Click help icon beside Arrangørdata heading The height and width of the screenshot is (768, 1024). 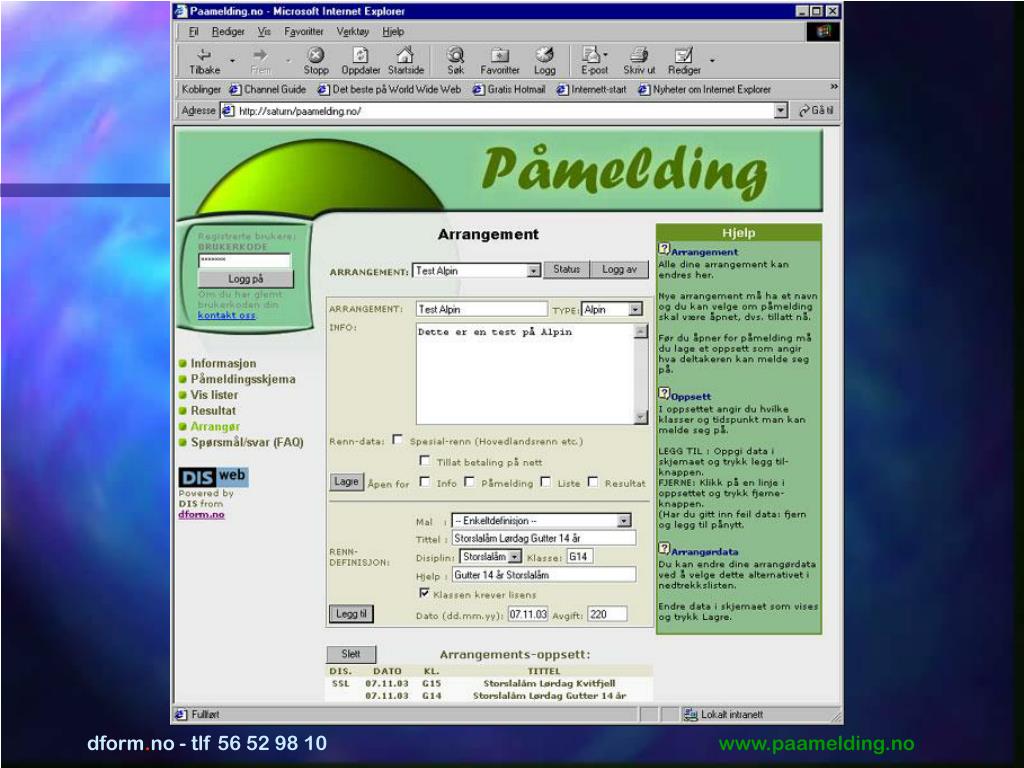(x=664, y=549)
